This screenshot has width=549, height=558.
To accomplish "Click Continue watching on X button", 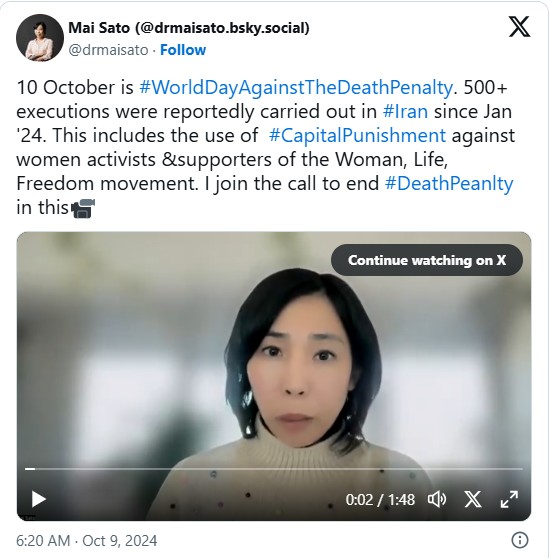I will (427, 260).
